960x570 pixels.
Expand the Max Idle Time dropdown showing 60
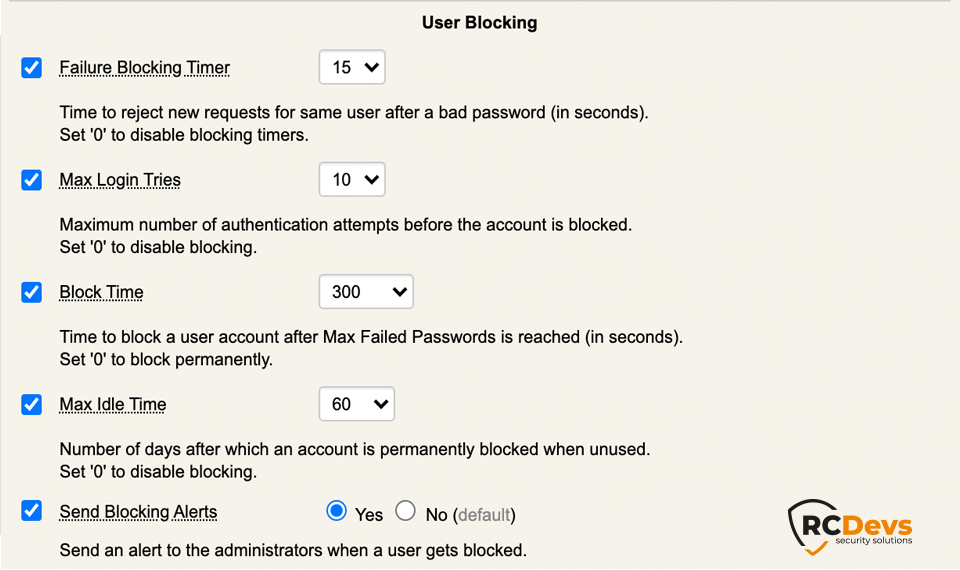pyautogui.click(x=357, y=404)
